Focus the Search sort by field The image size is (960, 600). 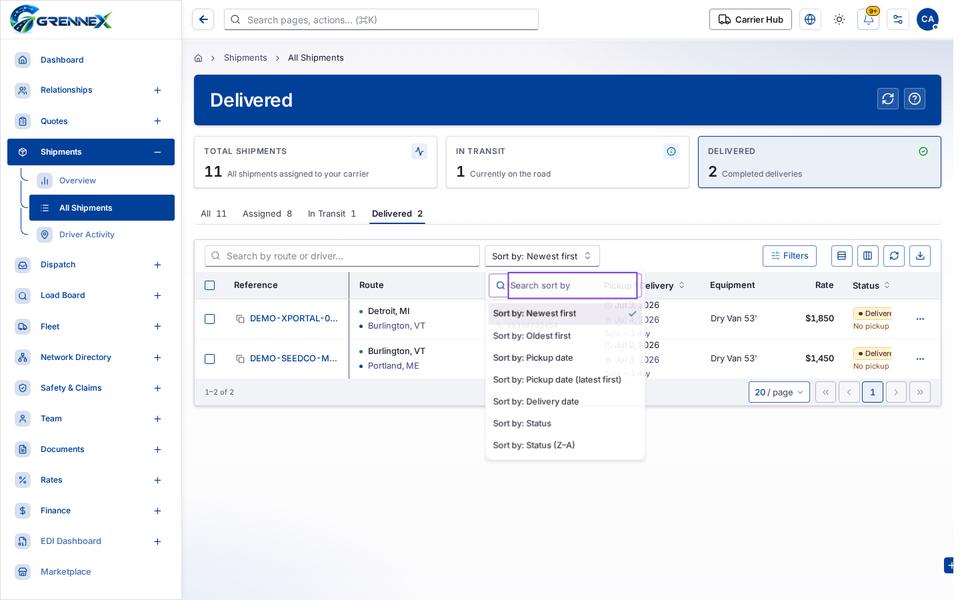coord(572,286)
